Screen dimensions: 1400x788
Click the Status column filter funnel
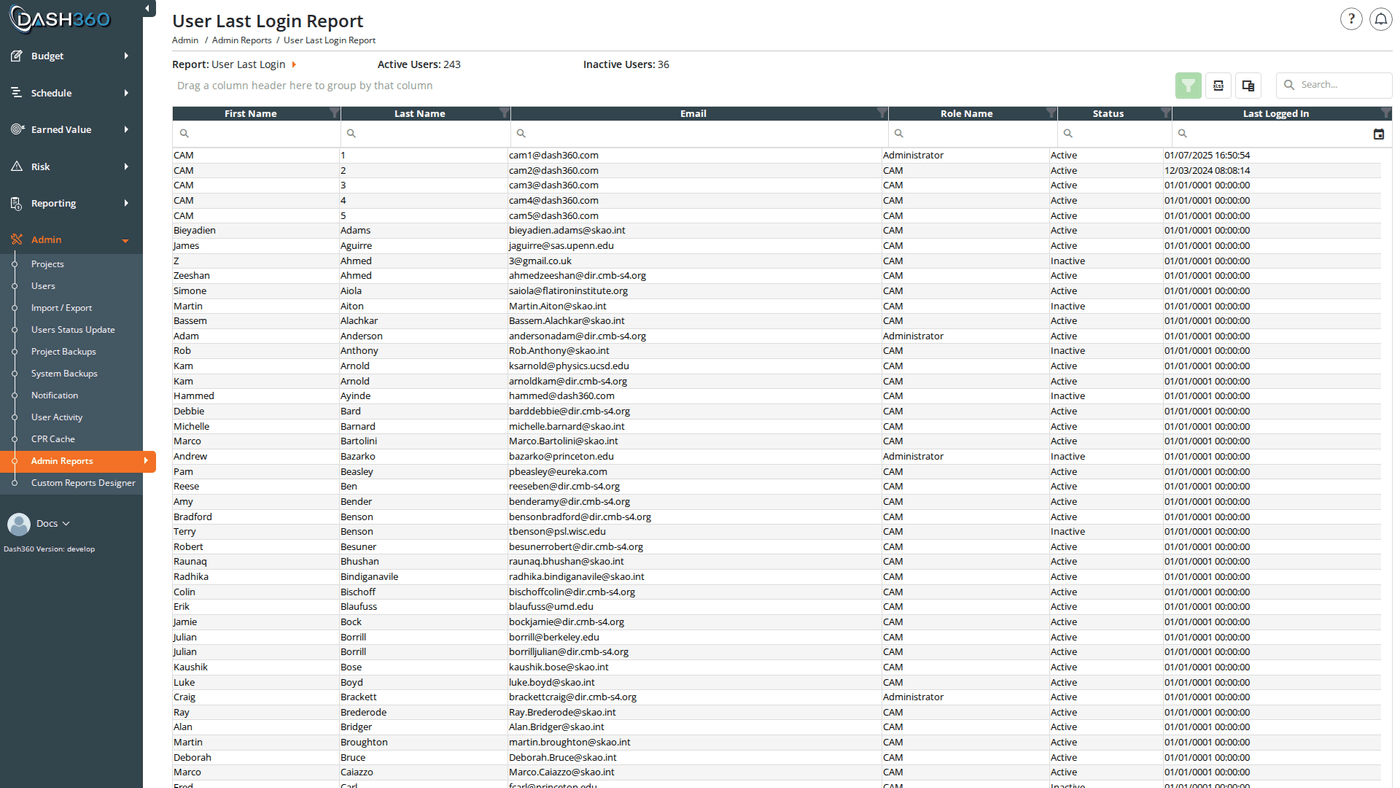click(x=1165, y=114)
